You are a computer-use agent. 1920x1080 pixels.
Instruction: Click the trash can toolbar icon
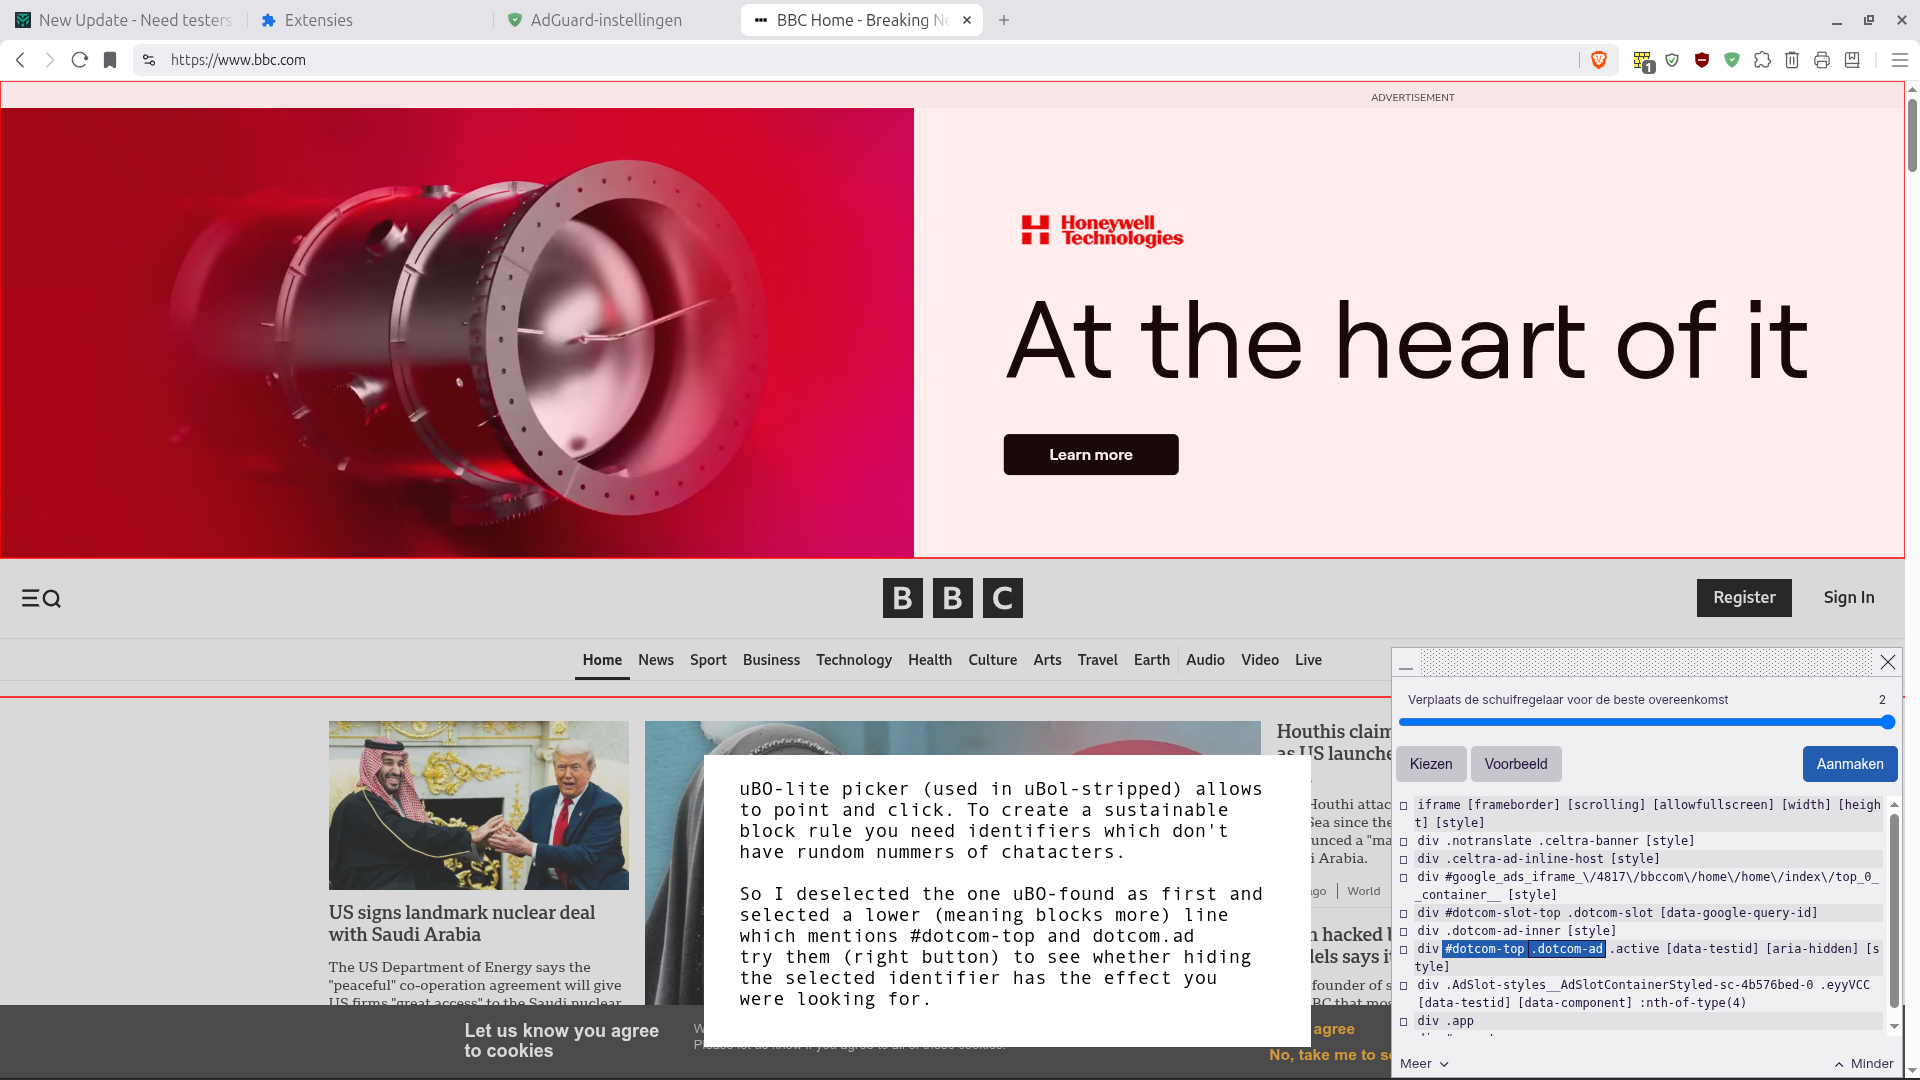pyautogui.click(x=1792, y=60)
